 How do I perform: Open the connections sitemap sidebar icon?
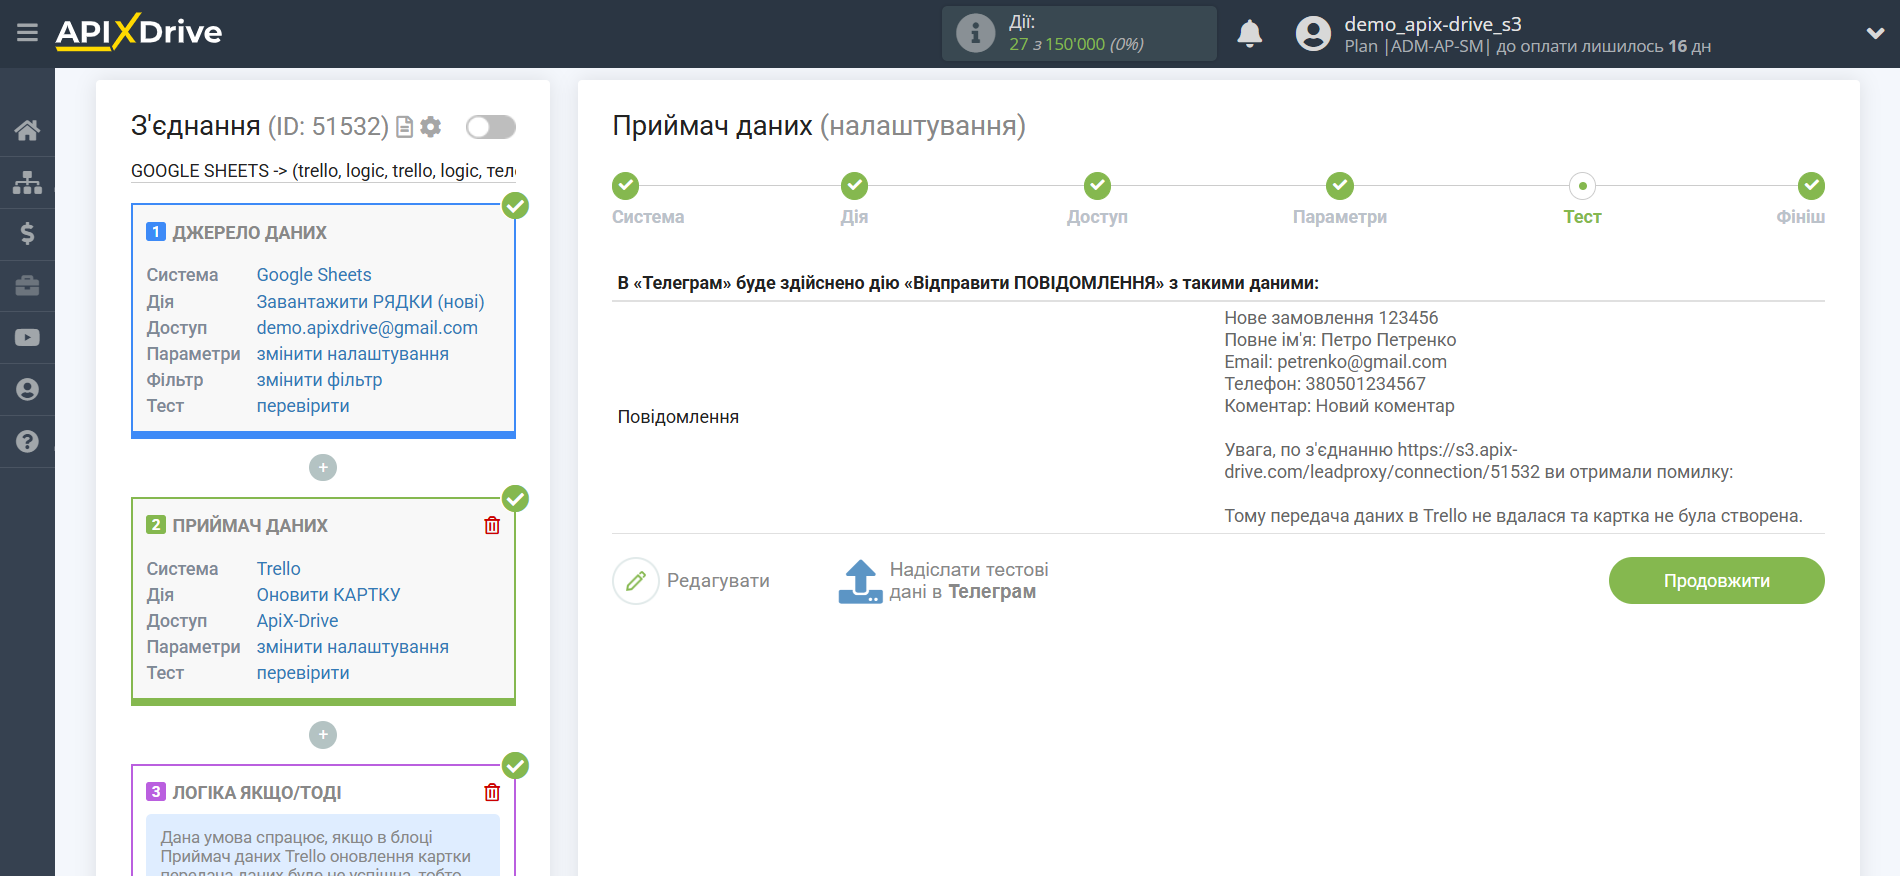point(27,182)
